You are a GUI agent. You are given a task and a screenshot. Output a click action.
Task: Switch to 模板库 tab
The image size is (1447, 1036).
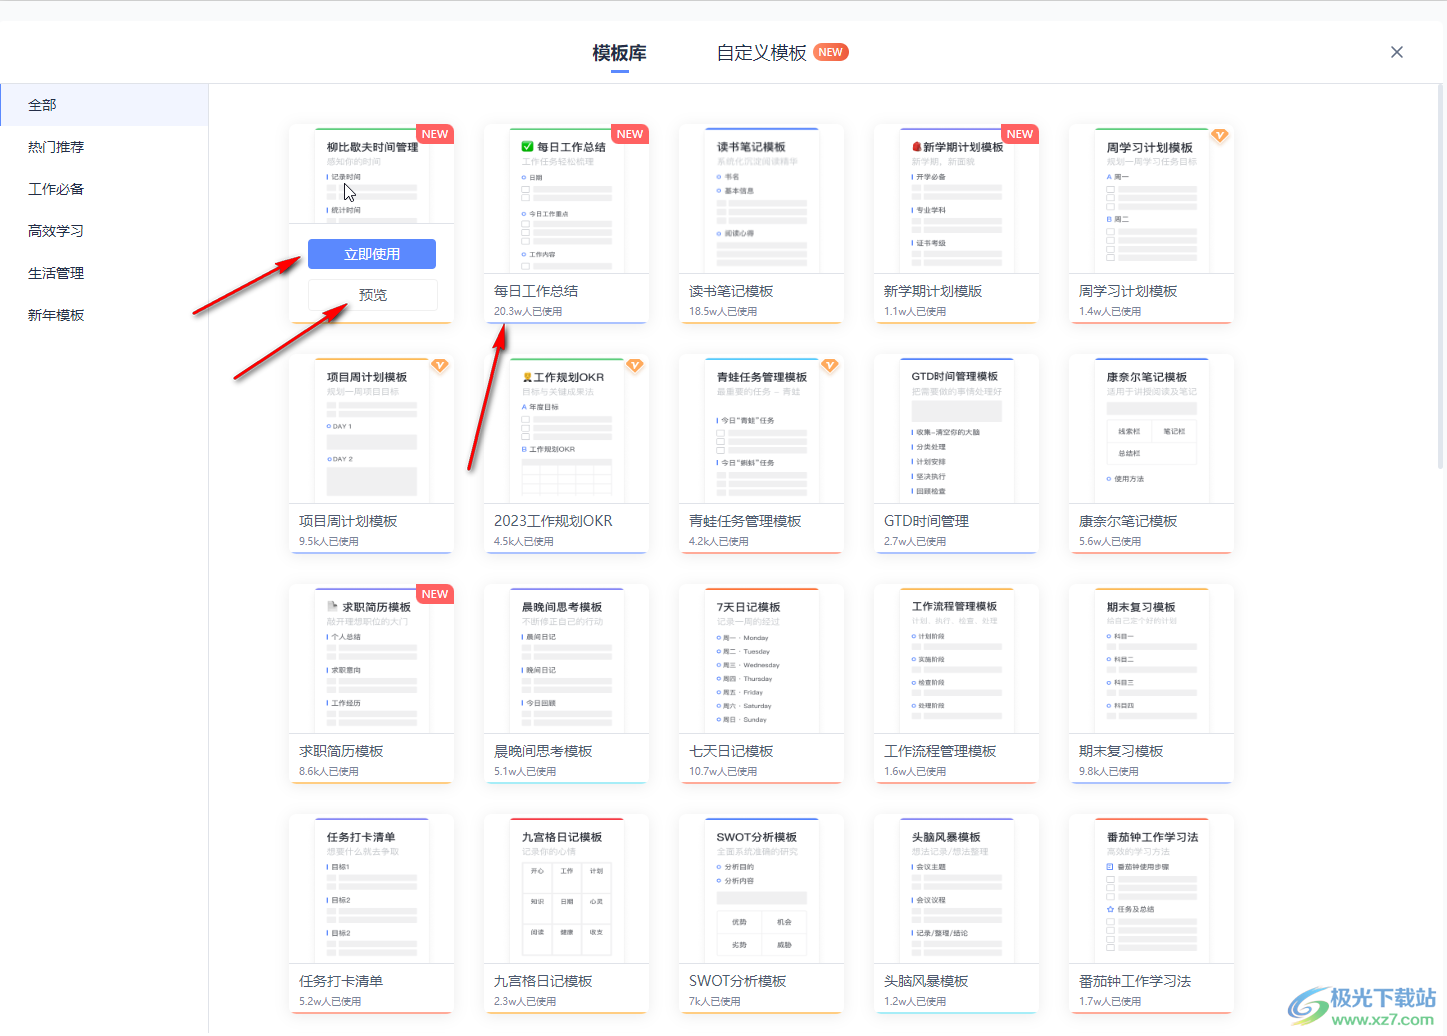pyautogui.click(x=619, y=53)
